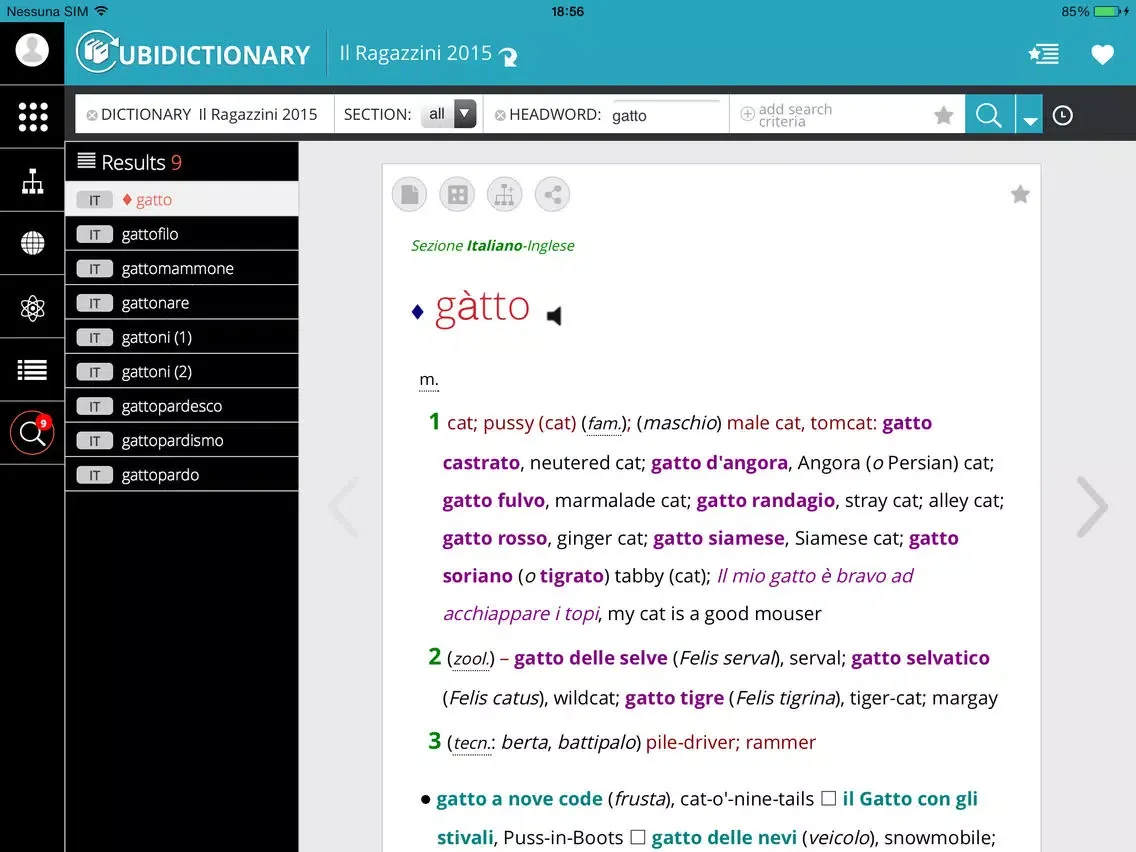
Task: Go to next entry arrow
Action: pos(1092,506)
